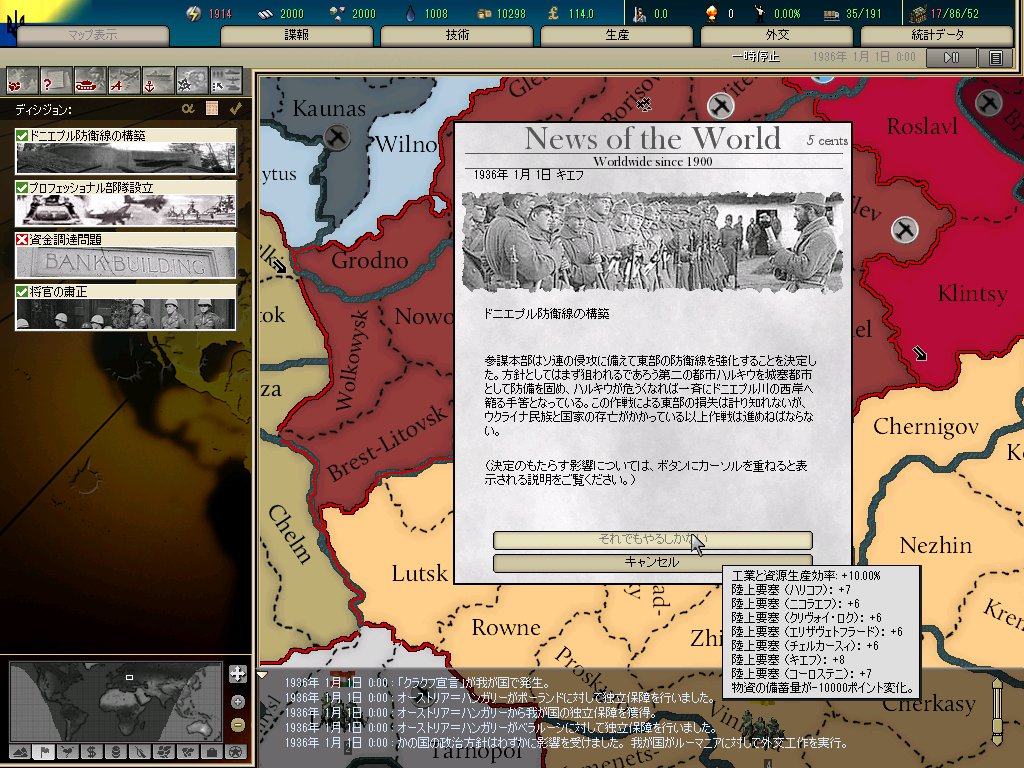The image size is (1024, 768).
Task: Zoom out with the minus button
Action: point(238,725)
